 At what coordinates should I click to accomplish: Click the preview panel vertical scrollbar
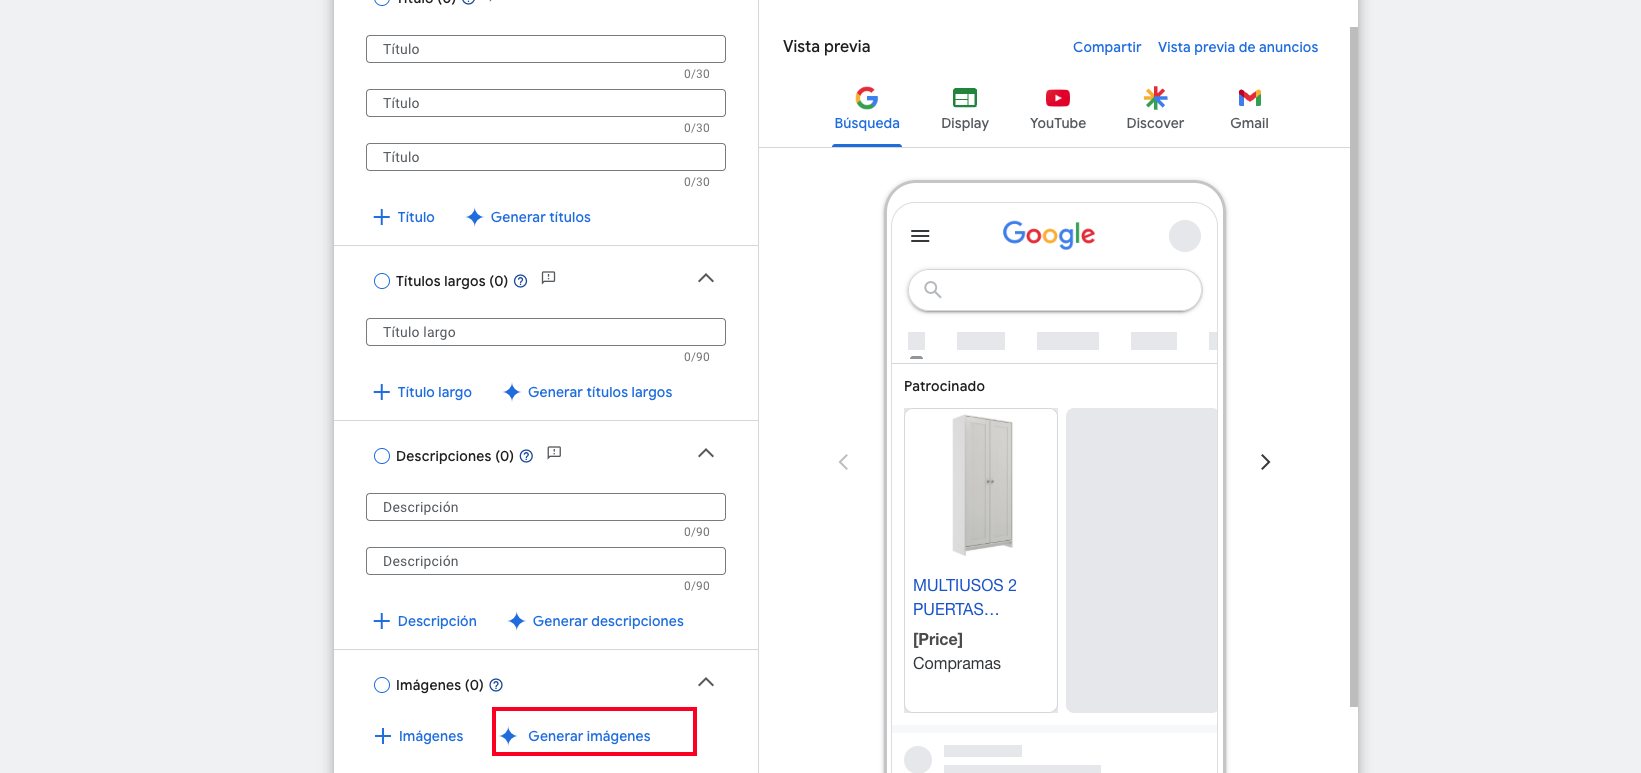coord(1354,366)
